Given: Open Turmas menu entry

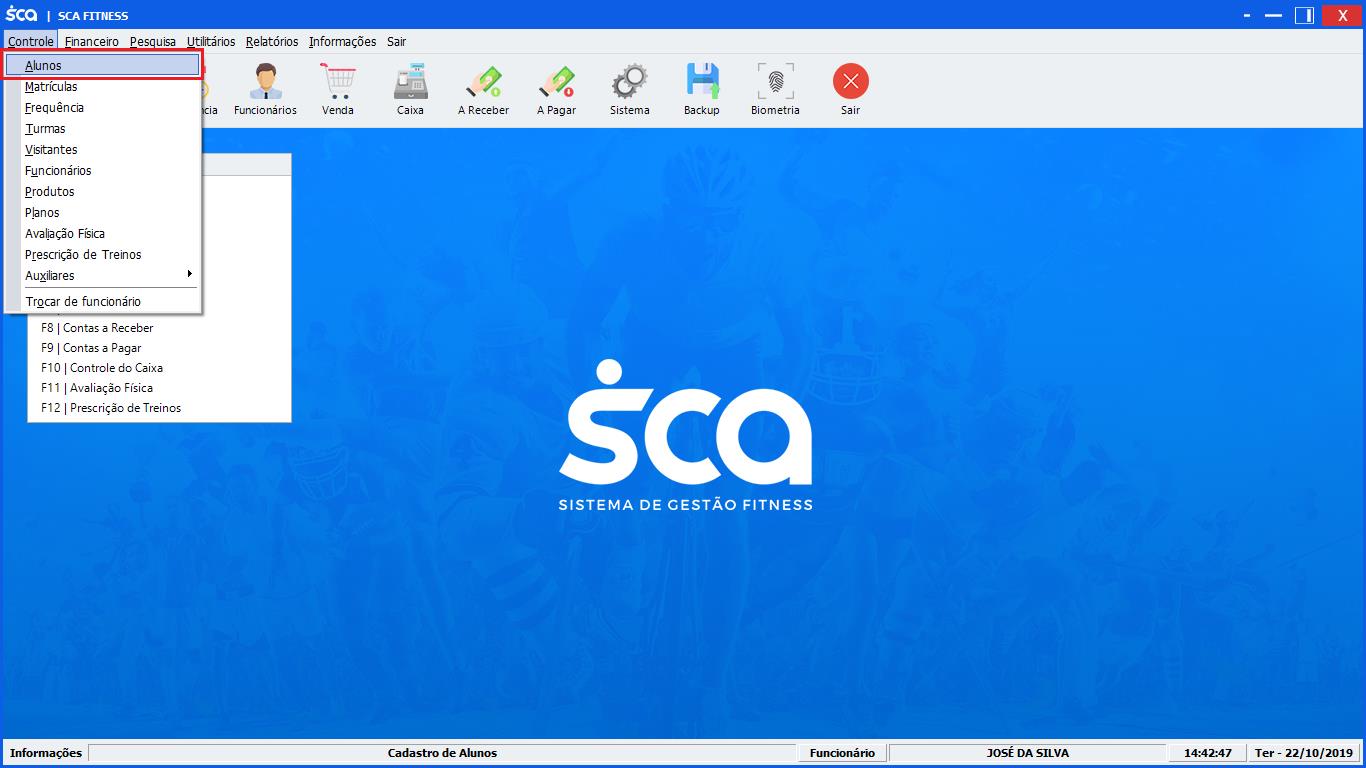Looking at the screenshot, I should (103, 128).
